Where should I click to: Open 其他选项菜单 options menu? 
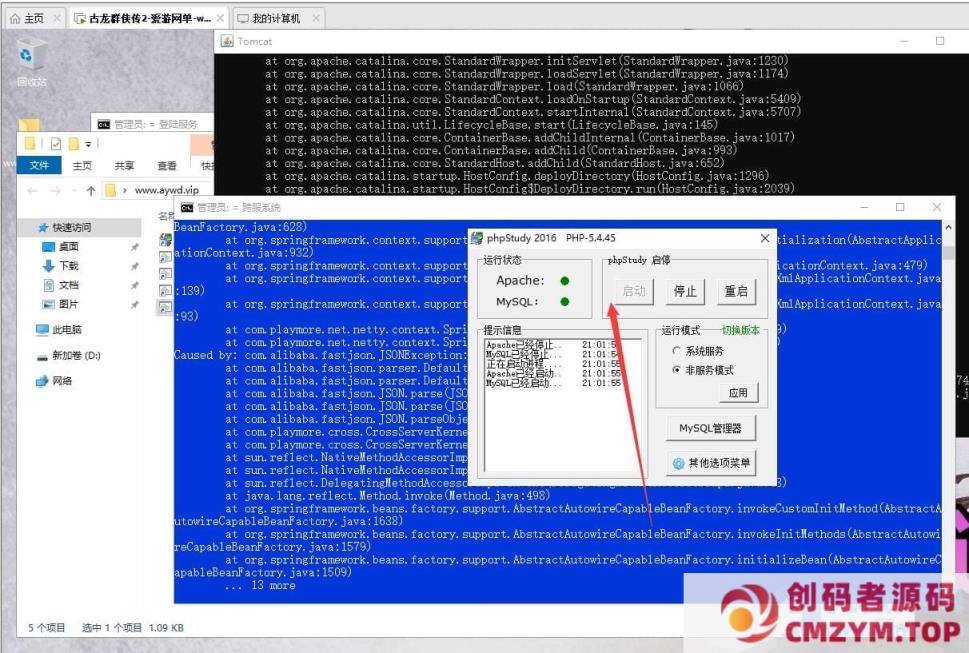pyautogui.click(x=711, y=463)
